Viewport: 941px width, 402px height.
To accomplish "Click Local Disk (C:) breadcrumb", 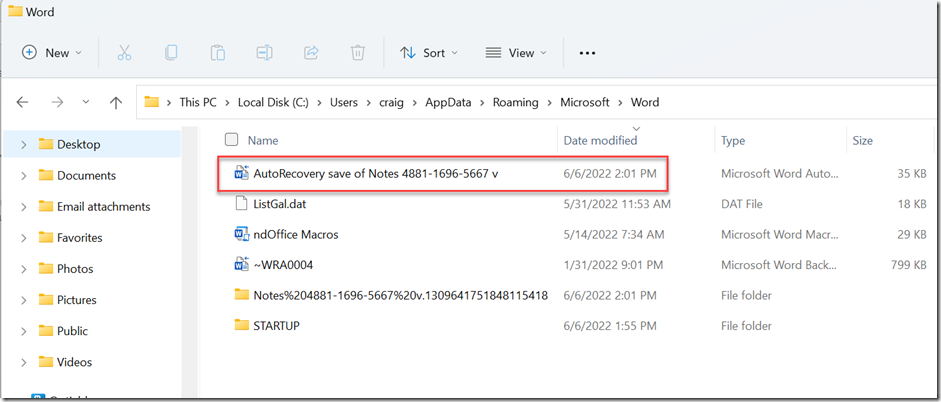I will point(273,103).
